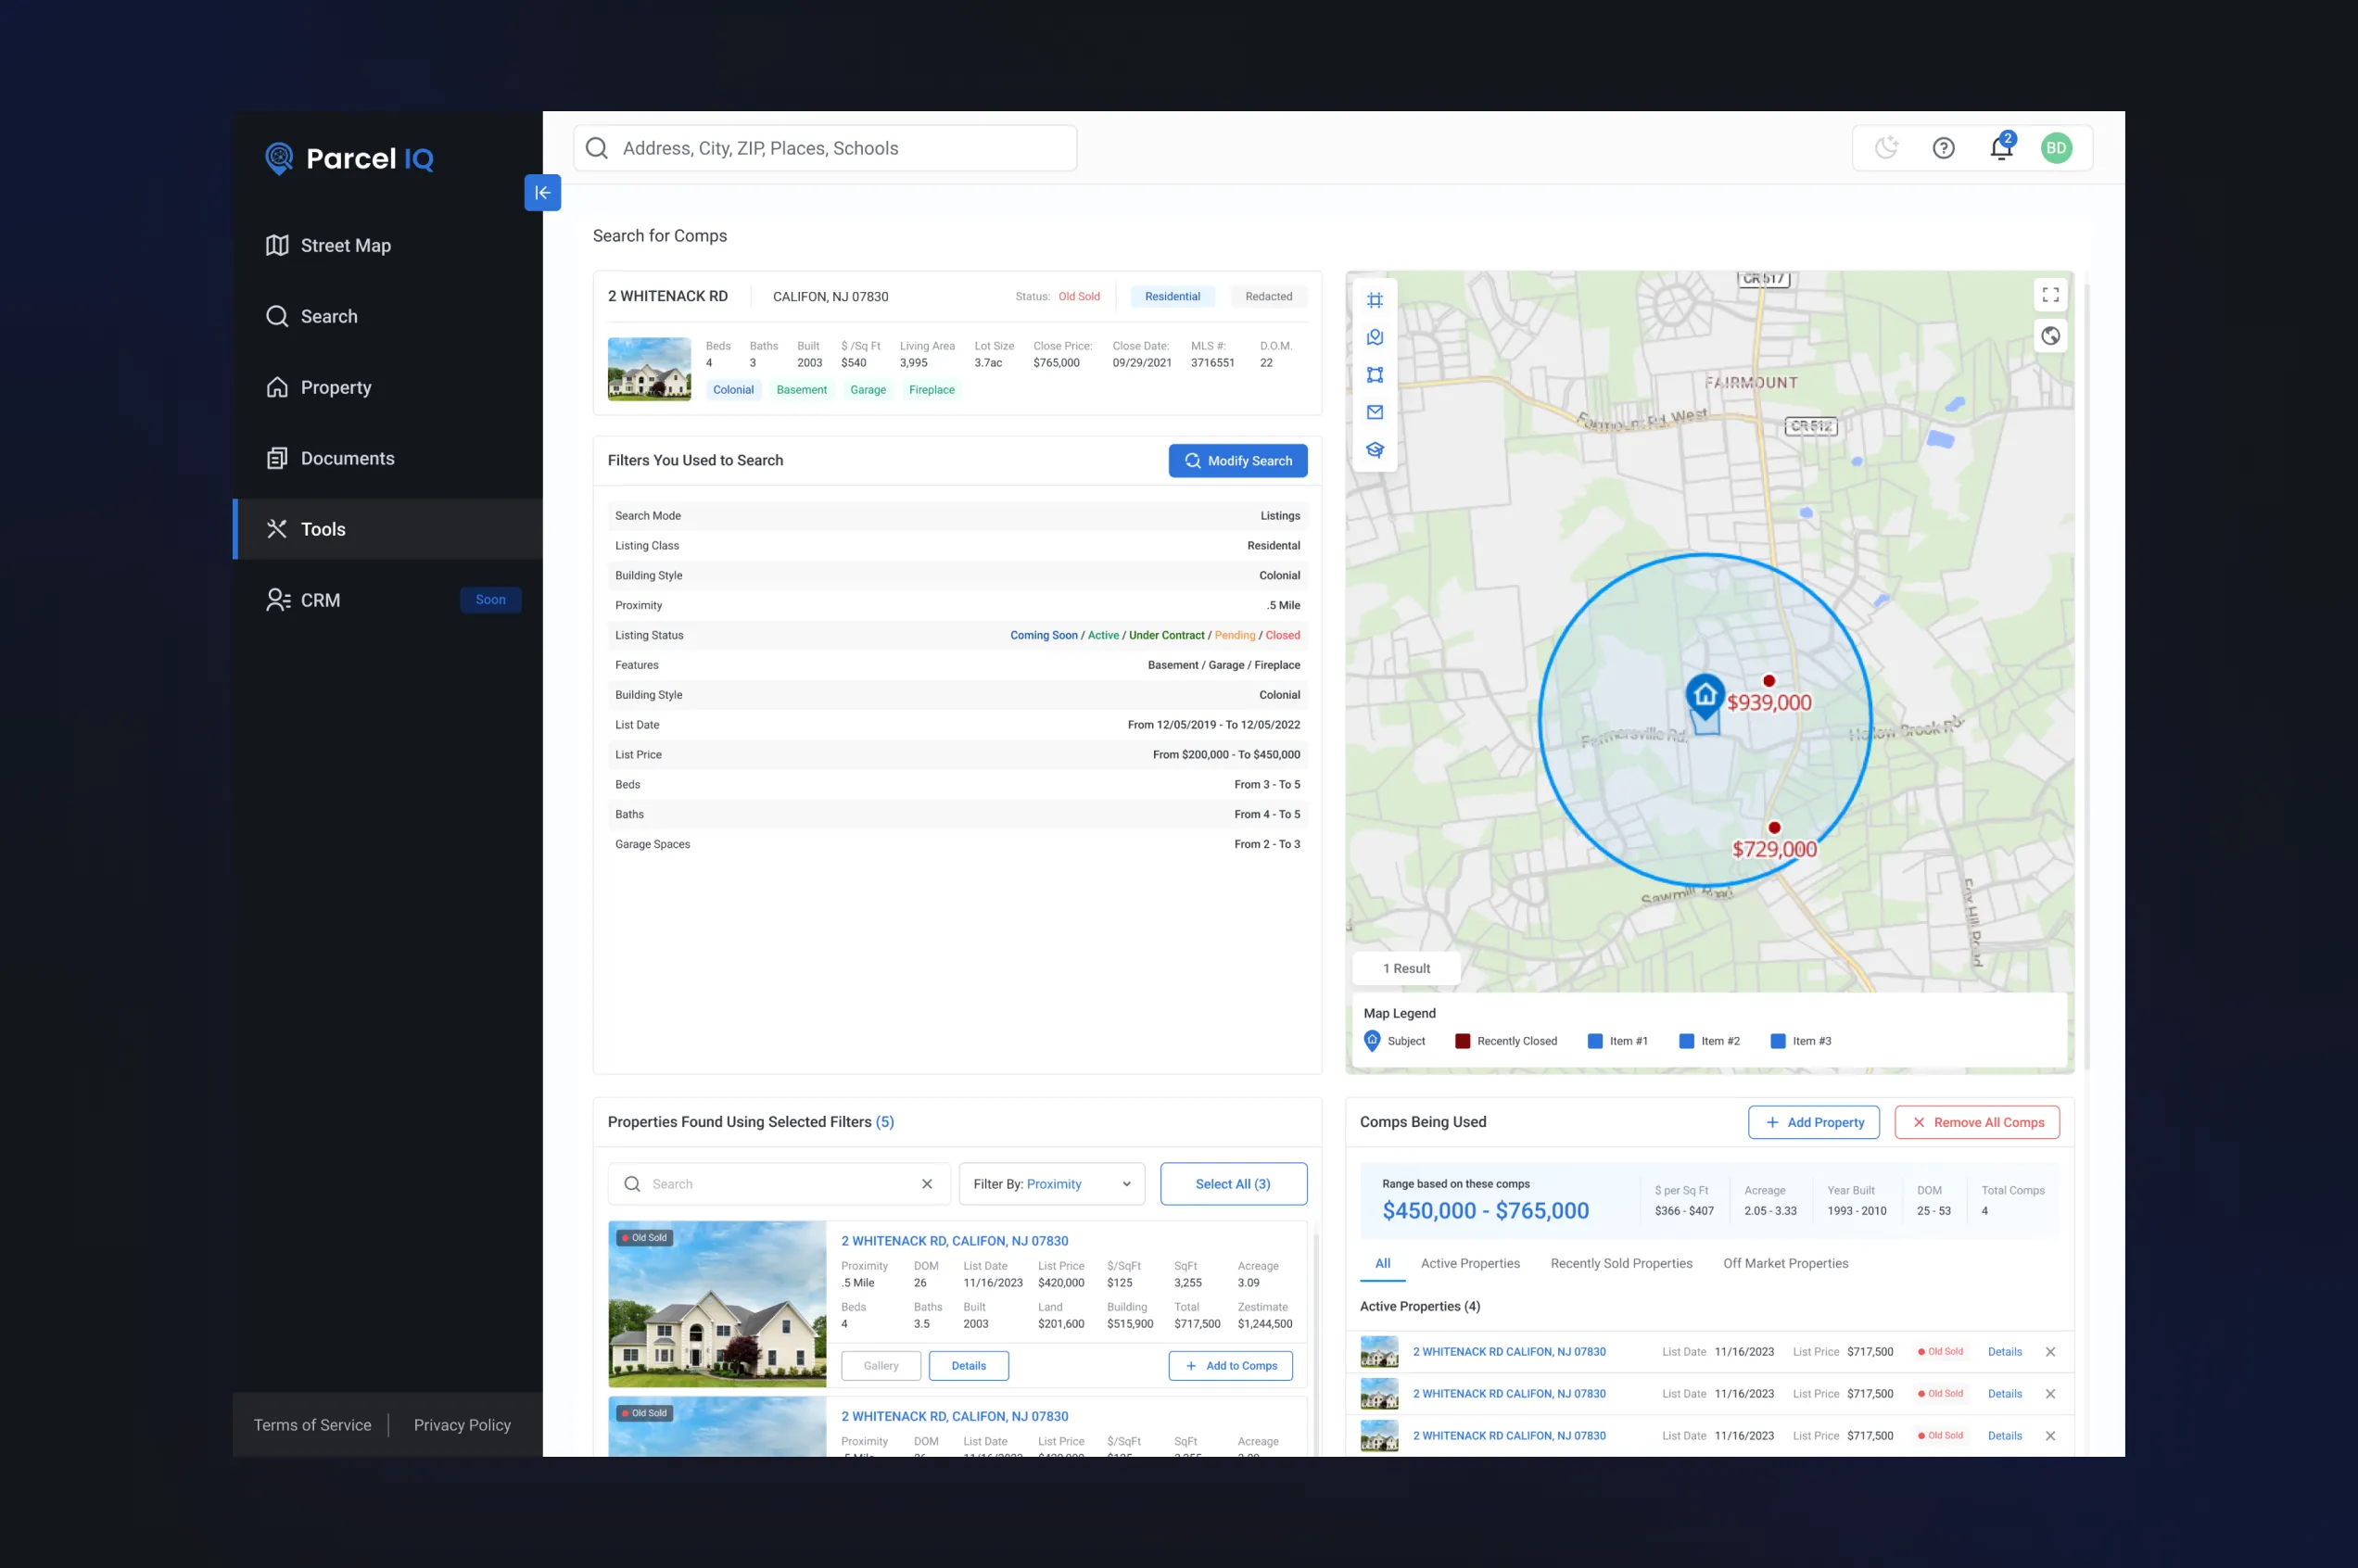2358x1568 pixels.
Task: Switch to Active Properties tab
Action: click(1470, 1263)
